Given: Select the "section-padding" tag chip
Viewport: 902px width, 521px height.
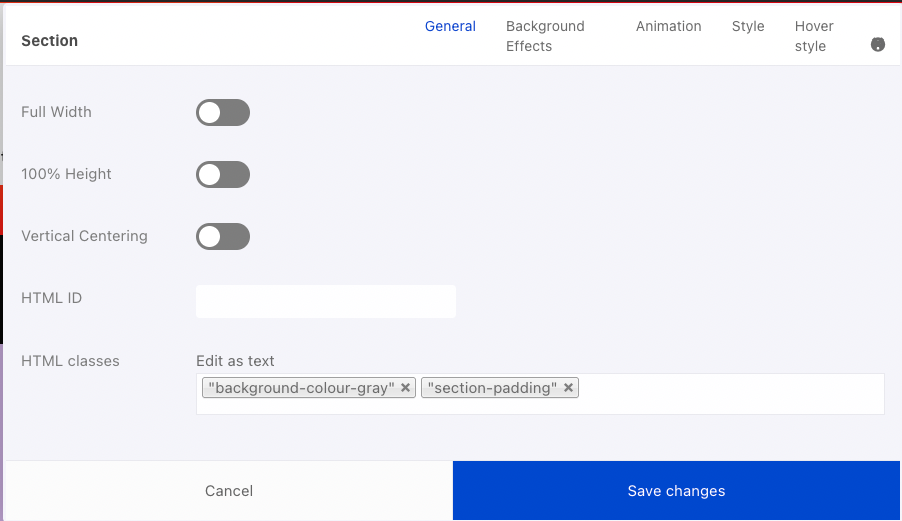Looking at the screenshot, I should coord(492,388).
